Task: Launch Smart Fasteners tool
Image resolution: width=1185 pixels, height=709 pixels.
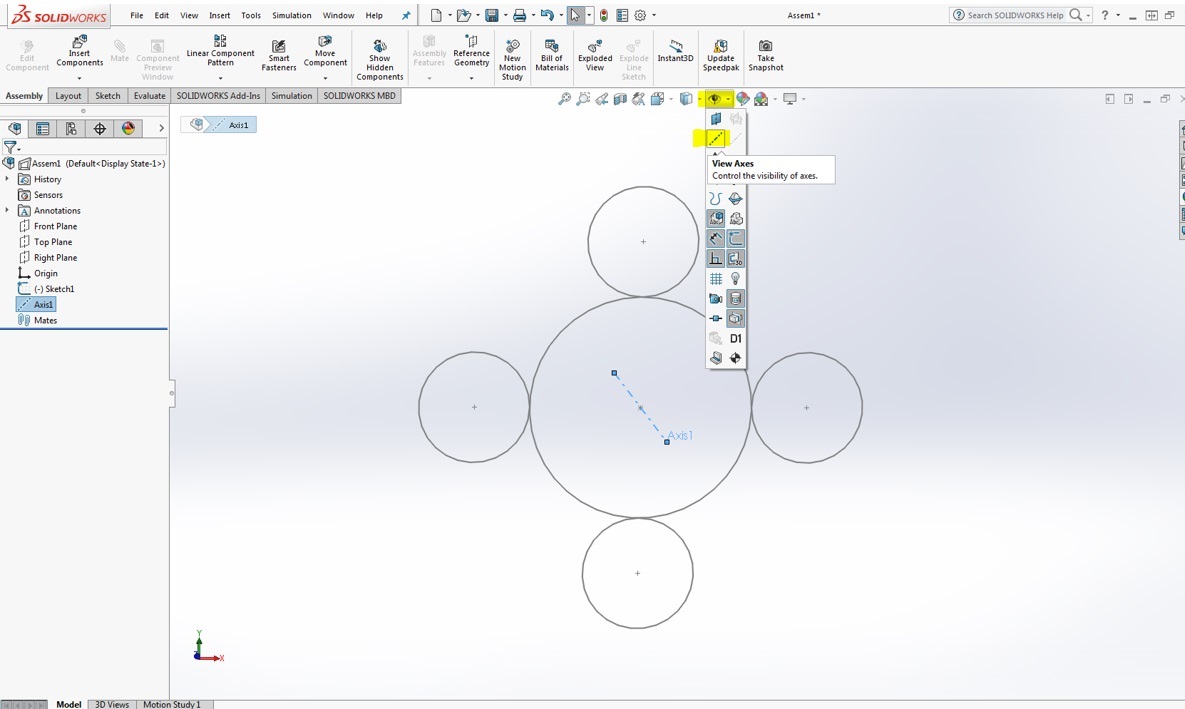Action: click(279, 56)
